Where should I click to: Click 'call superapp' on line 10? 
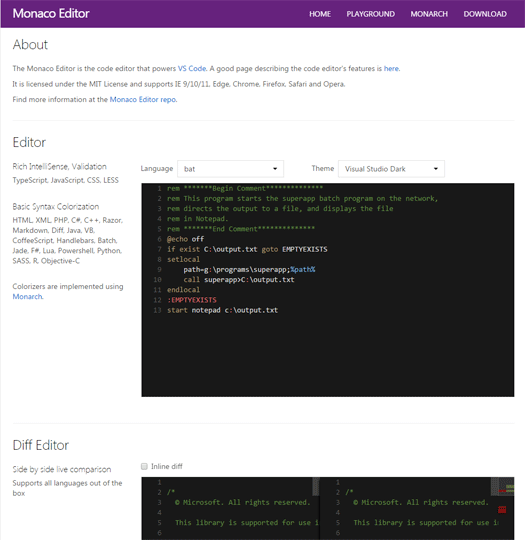(x=211, y=280)
